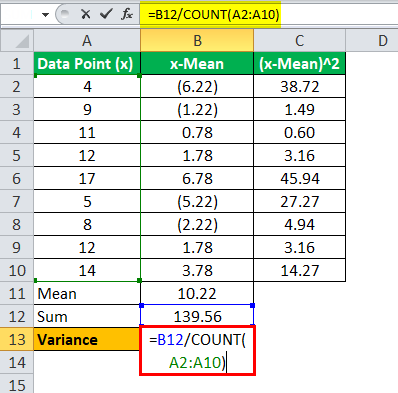Click the 'Sum' label cell
Viewport: 398px width, 393px height.
point(87,316)
